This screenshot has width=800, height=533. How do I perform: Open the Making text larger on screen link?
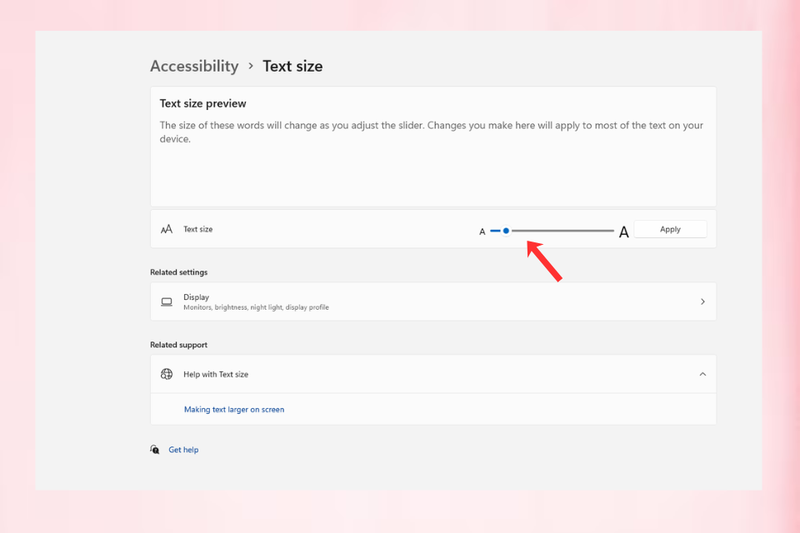234,409
